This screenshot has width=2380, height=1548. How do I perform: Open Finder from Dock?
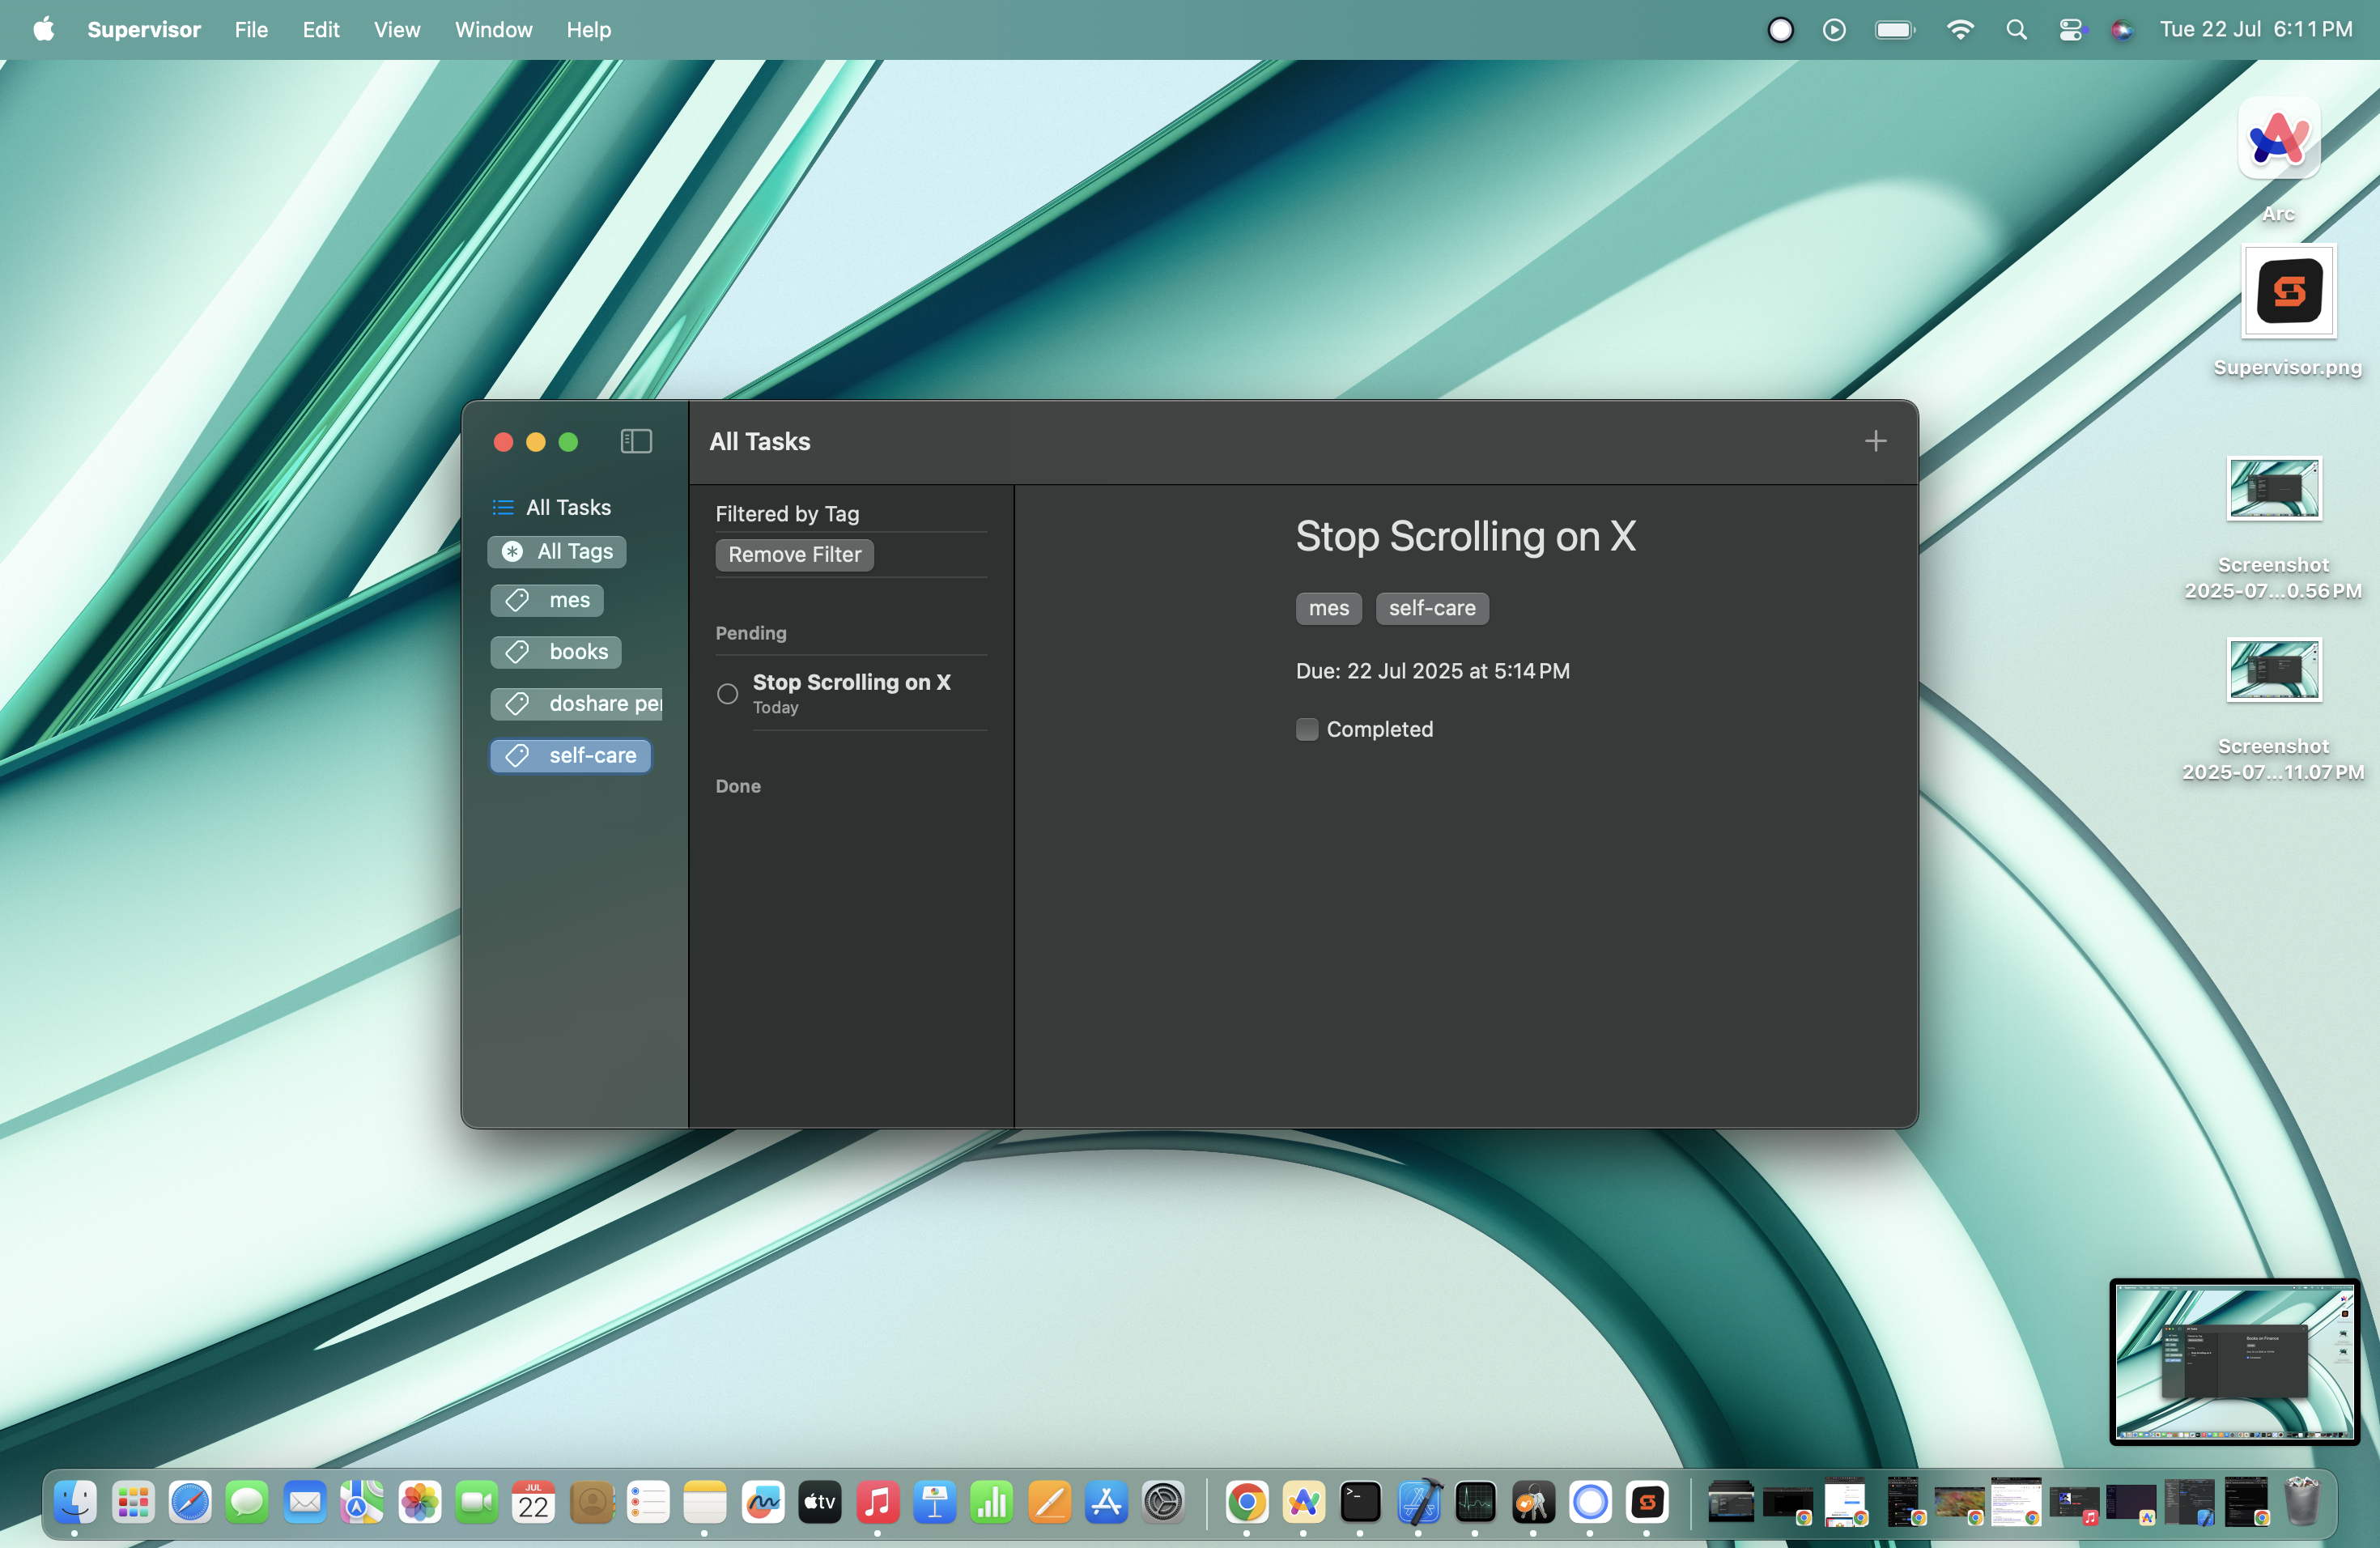coord(75,1502)
